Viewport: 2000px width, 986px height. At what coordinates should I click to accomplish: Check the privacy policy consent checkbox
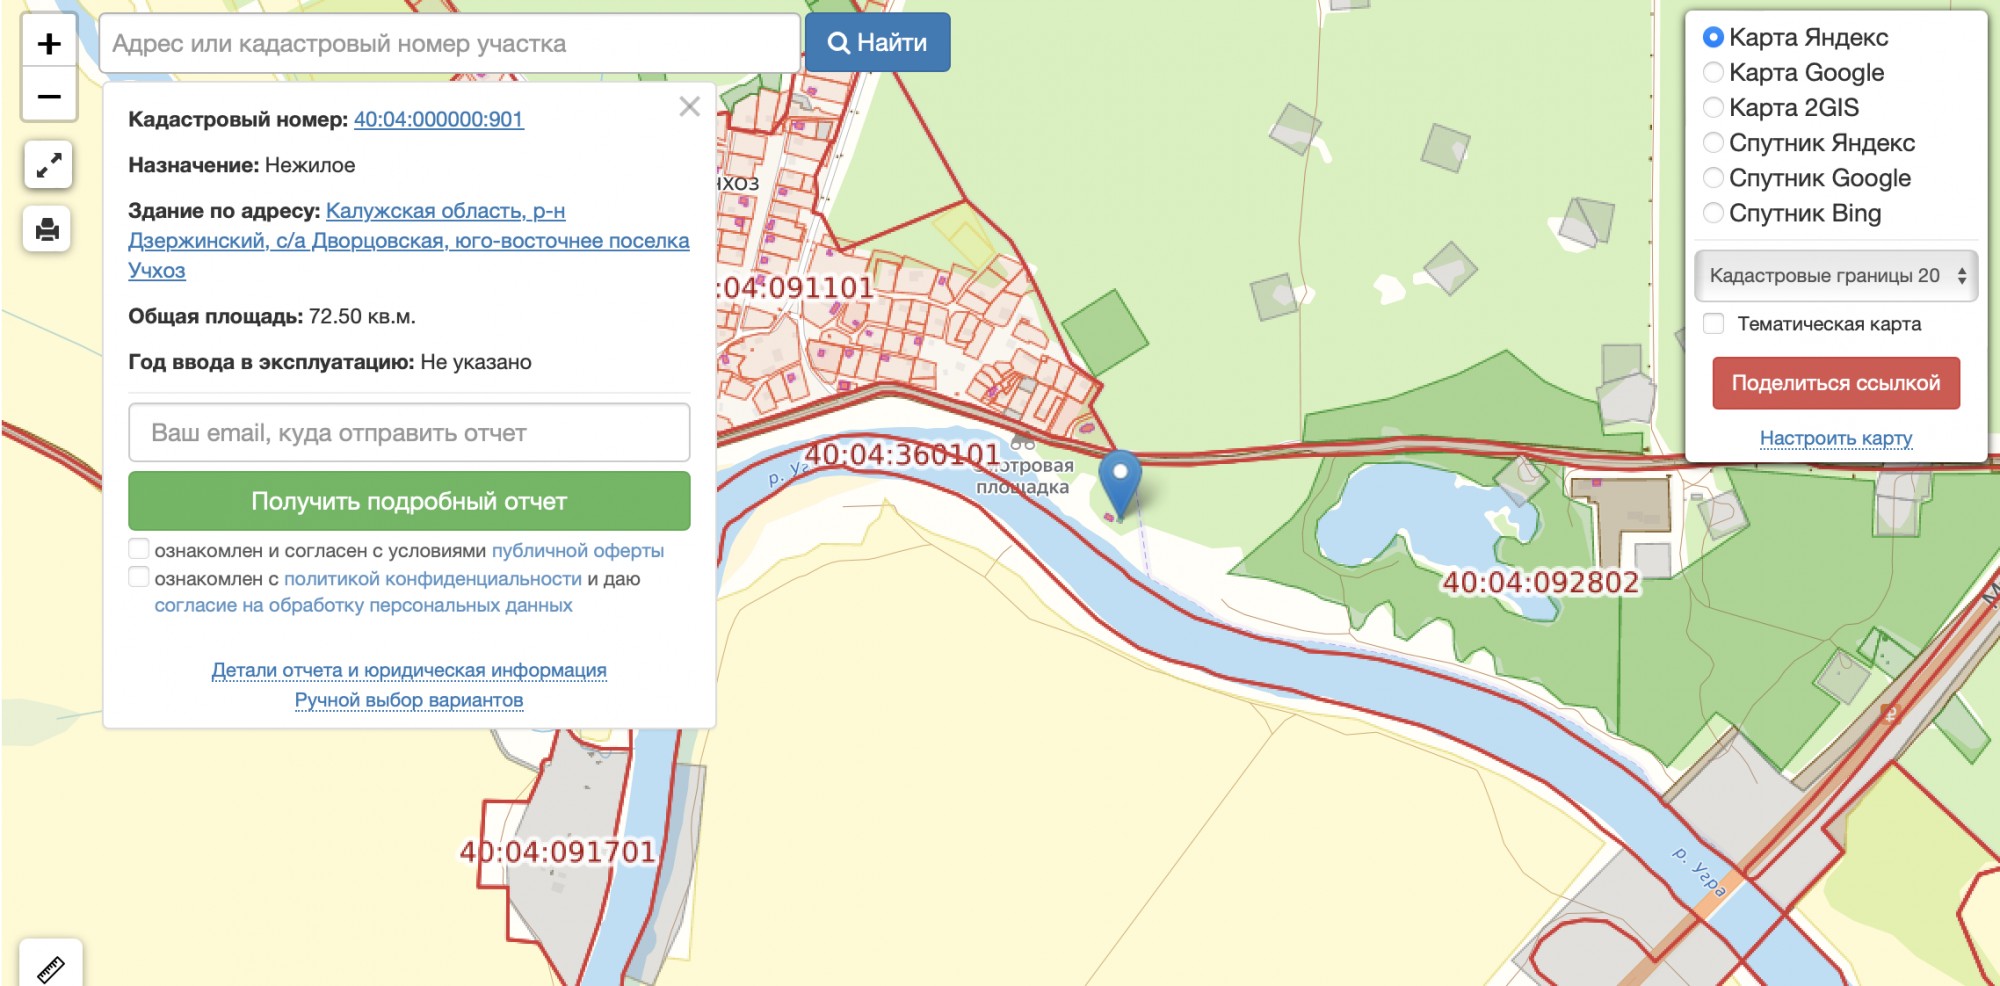point(139,577)
